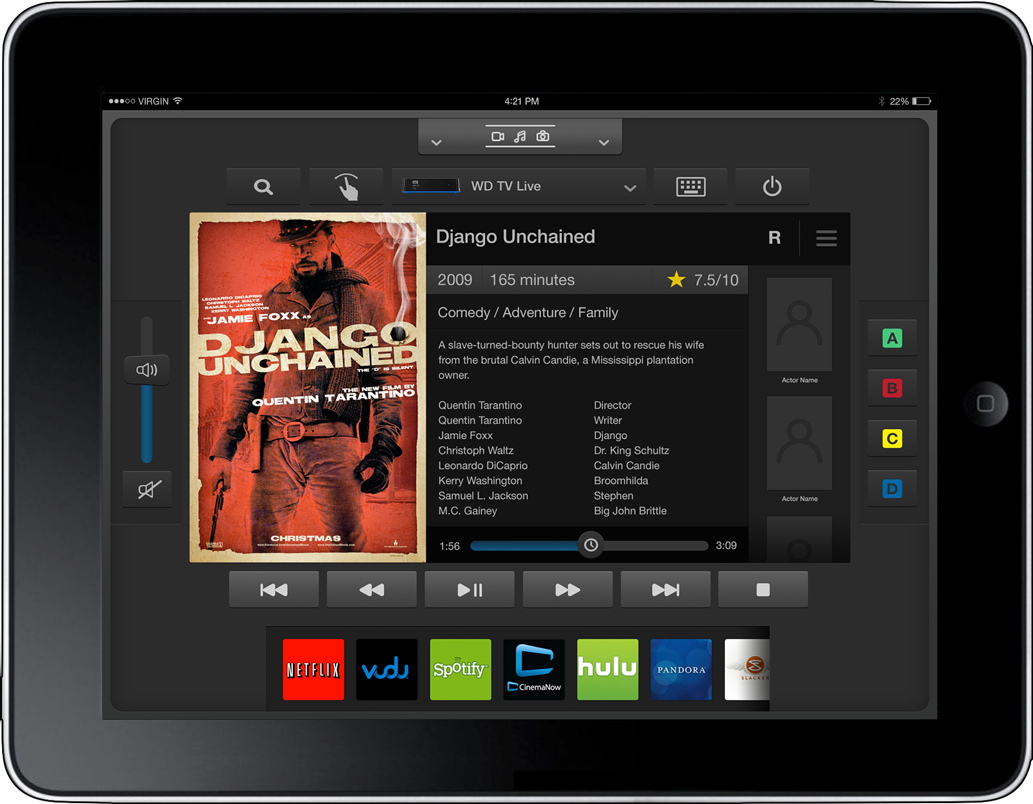Click the first Actor Name placeholder photo
Image resolution: width=1033 pixels, height=804 pixels.
(x=799, y=324)
